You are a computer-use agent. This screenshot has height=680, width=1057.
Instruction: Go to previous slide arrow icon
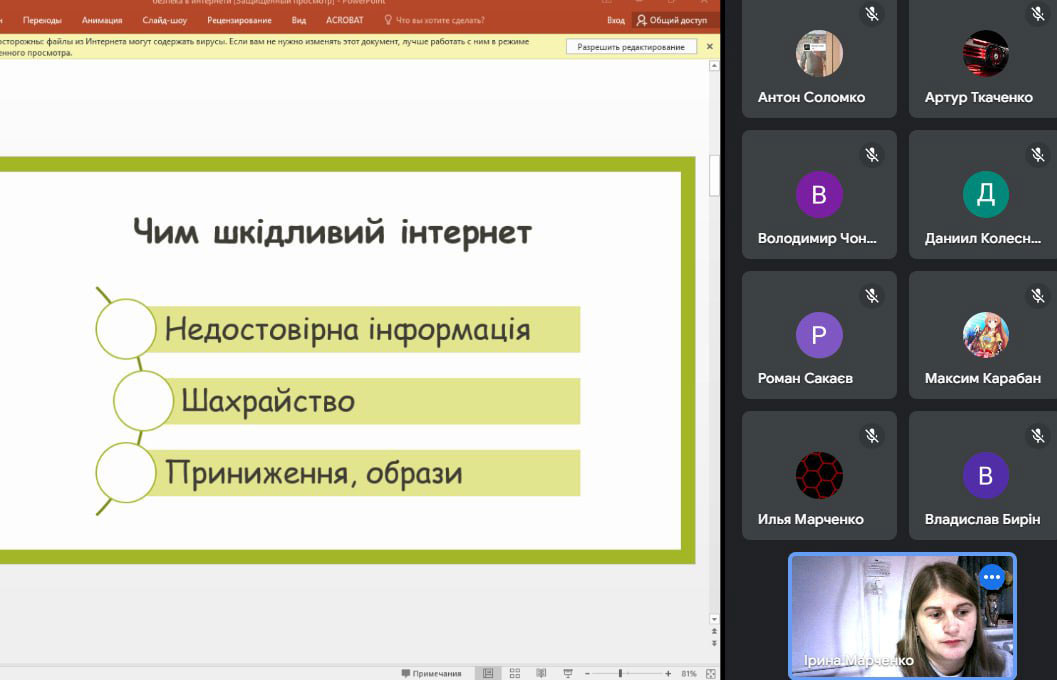pyautogui.click(x=714, y=631)
